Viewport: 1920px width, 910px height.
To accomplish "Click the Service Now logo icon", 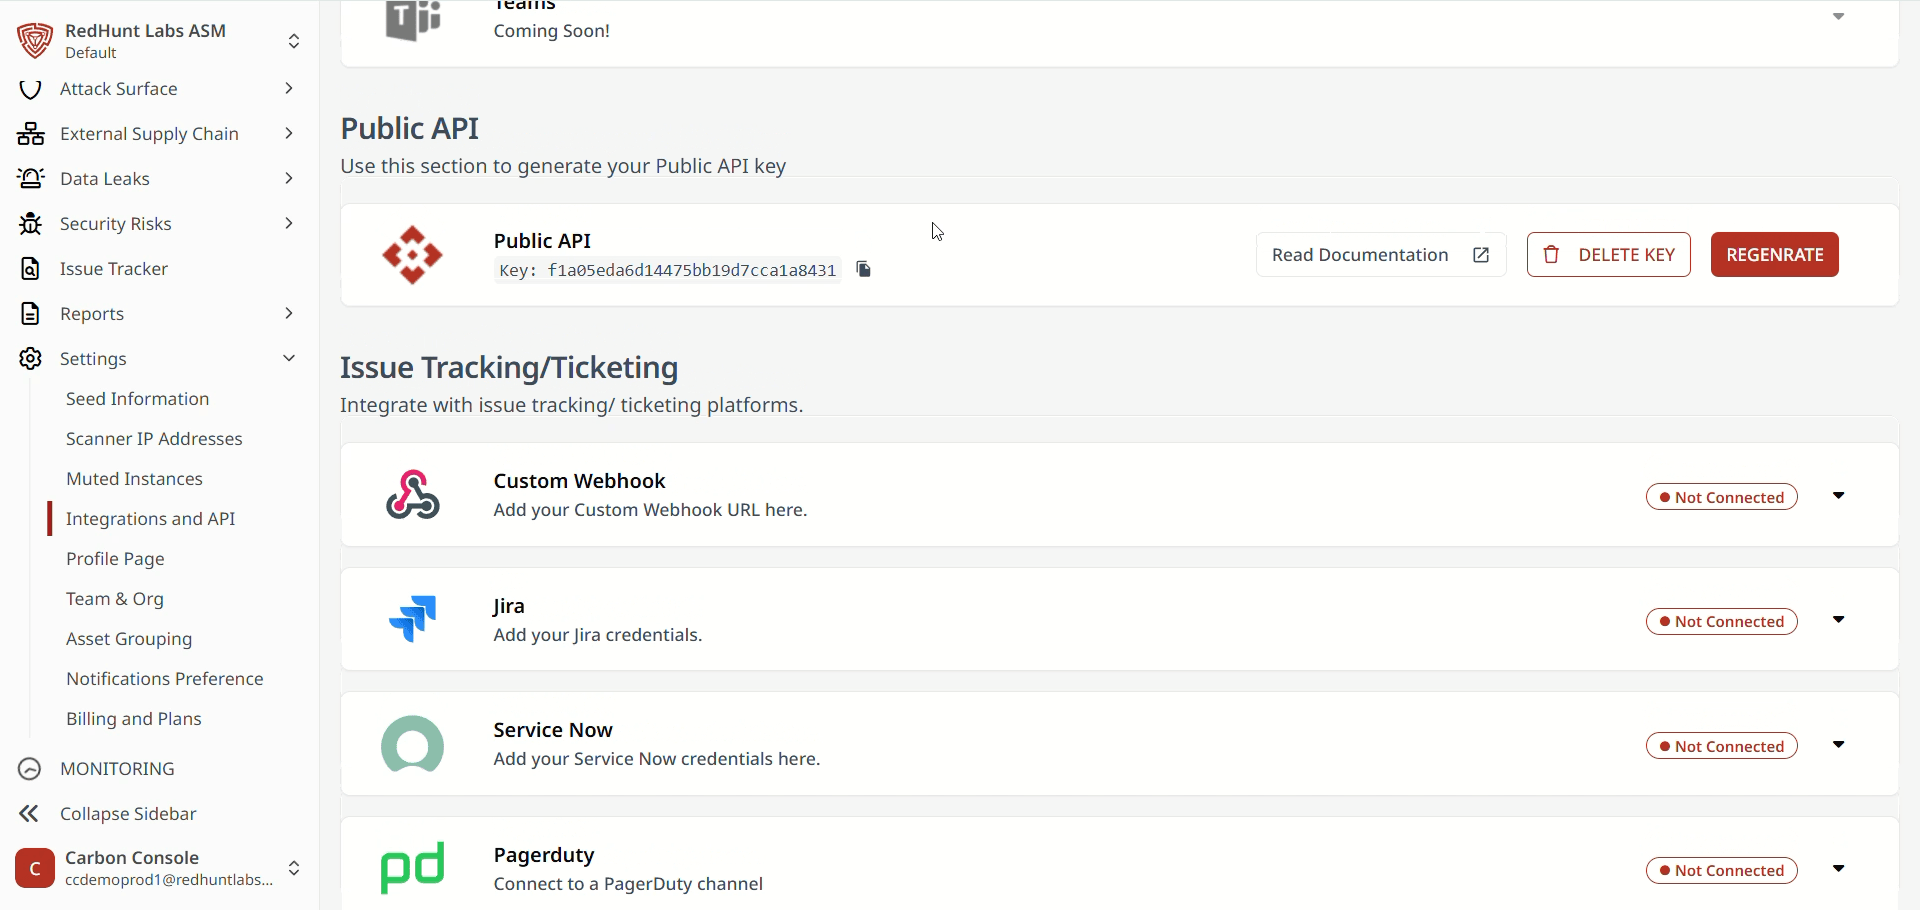I will [x=412, y=744].
